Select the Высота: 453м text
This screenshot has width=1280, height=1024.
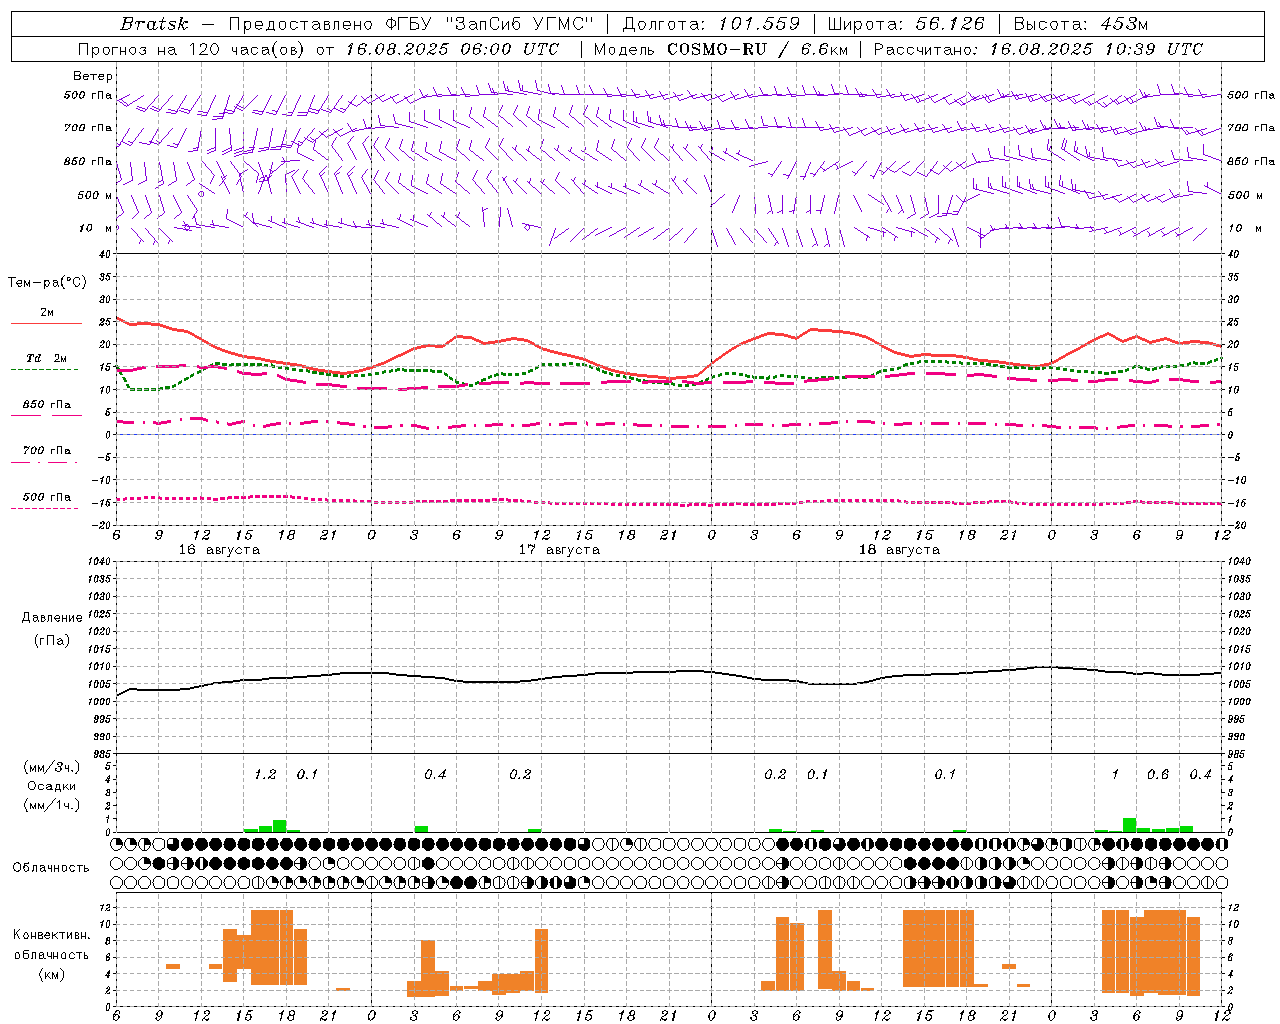click(1081, 24)
